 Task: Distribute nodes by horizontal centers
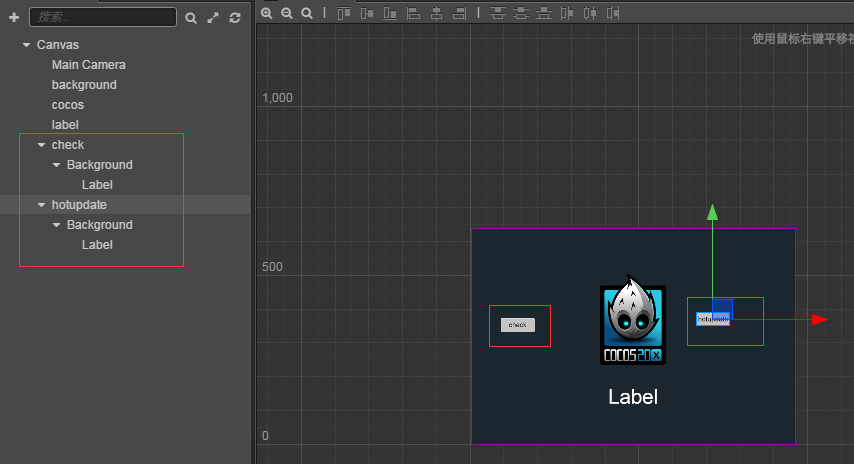click(590, 13)
